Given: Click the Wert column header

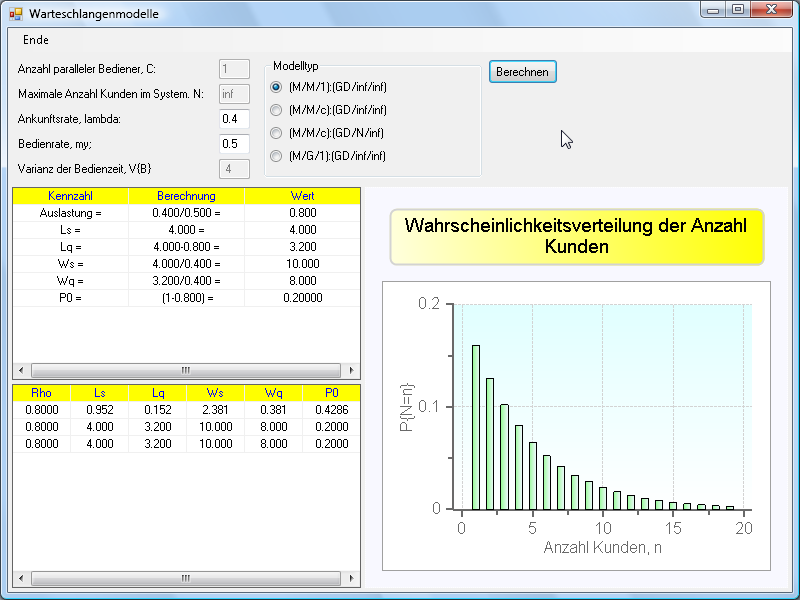Looking at the screenshot, I should tap(302, 196).
